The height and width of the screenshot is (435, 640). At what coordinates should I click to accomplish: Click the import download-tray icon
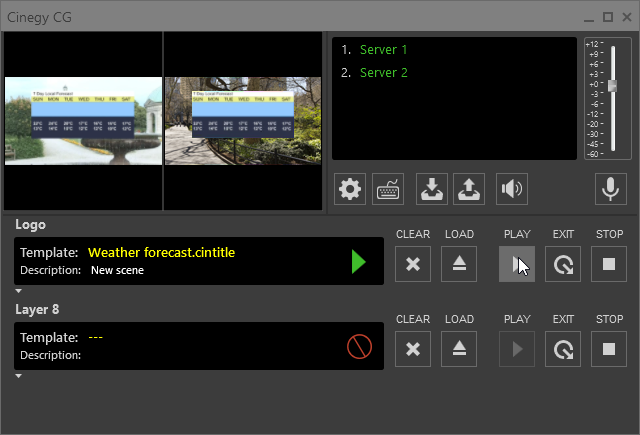tap(431, 189)
